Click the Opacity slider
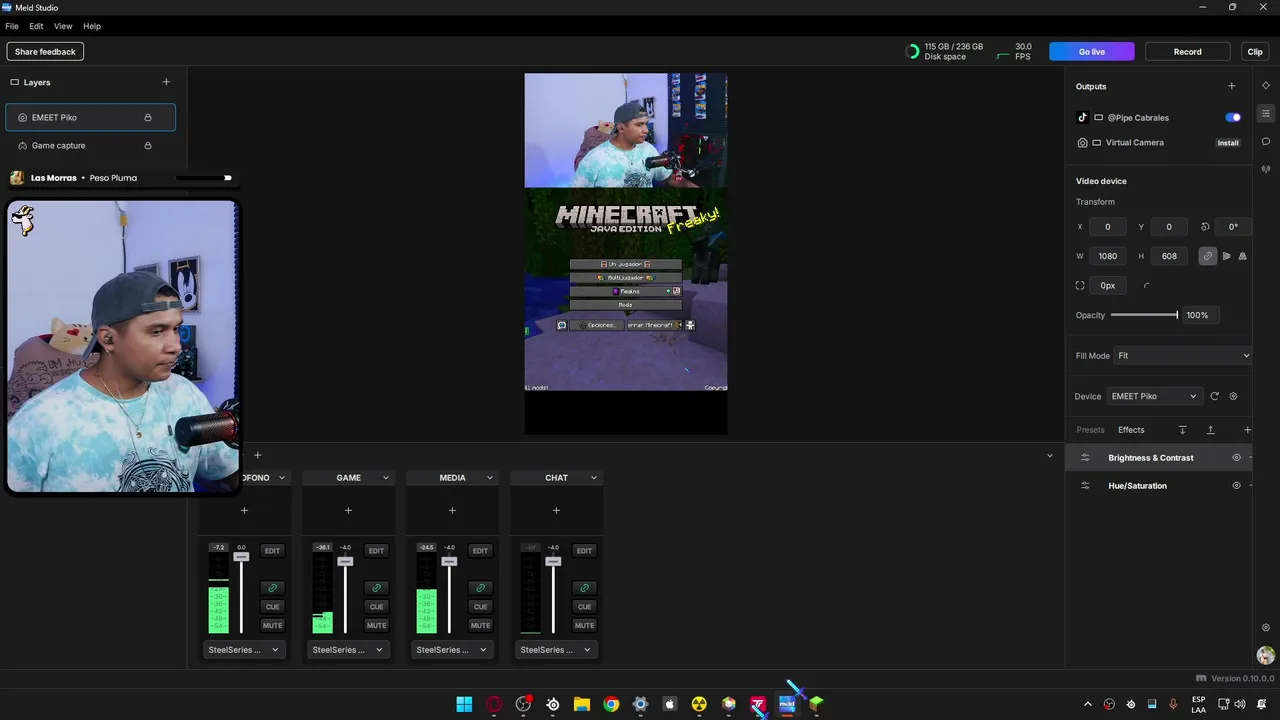The image size is (1280, 720). pos(1144,315)
